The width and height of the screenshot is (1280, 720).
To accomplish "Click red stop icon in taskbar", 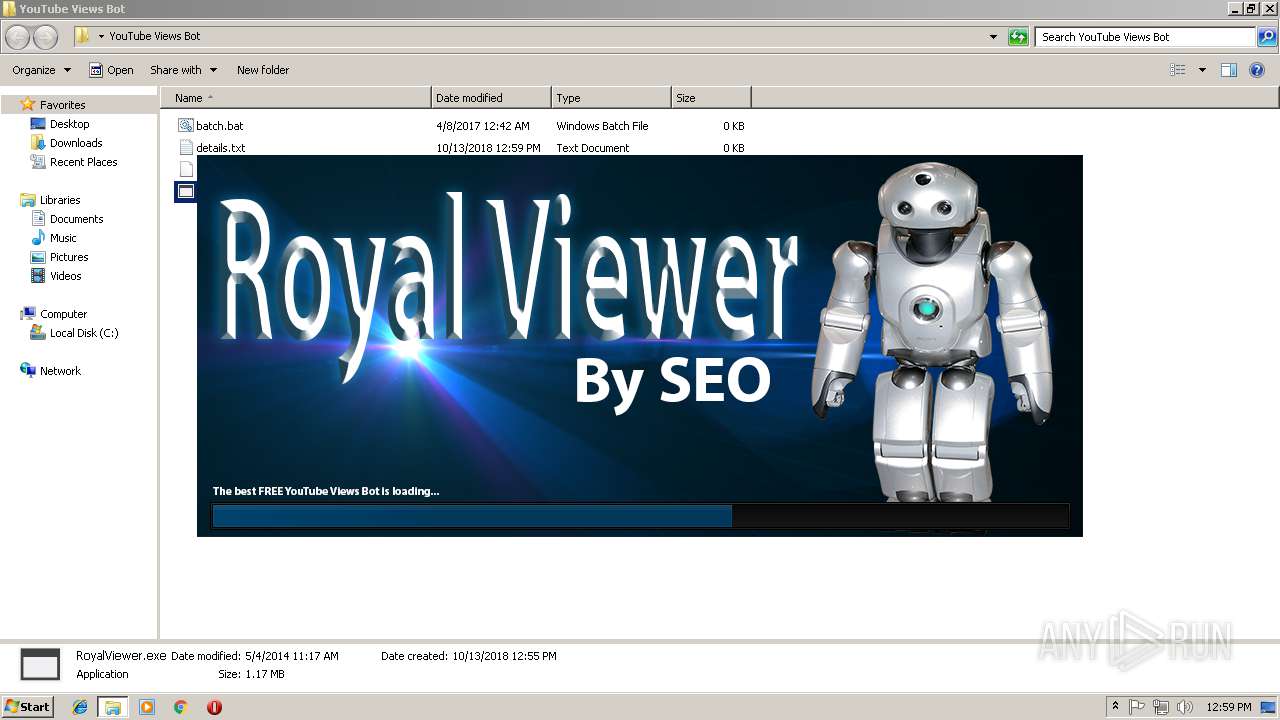I will [214, 707].
